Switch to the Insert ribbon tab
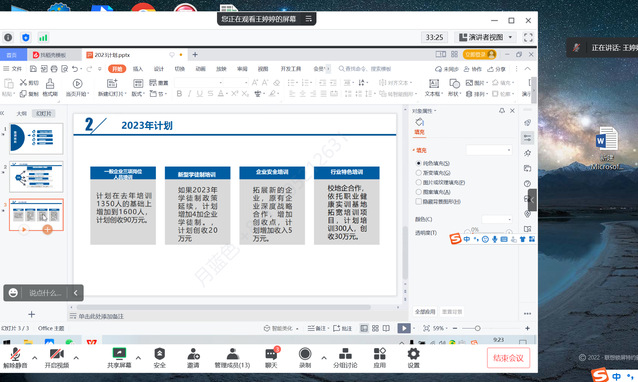 [138, 69]
